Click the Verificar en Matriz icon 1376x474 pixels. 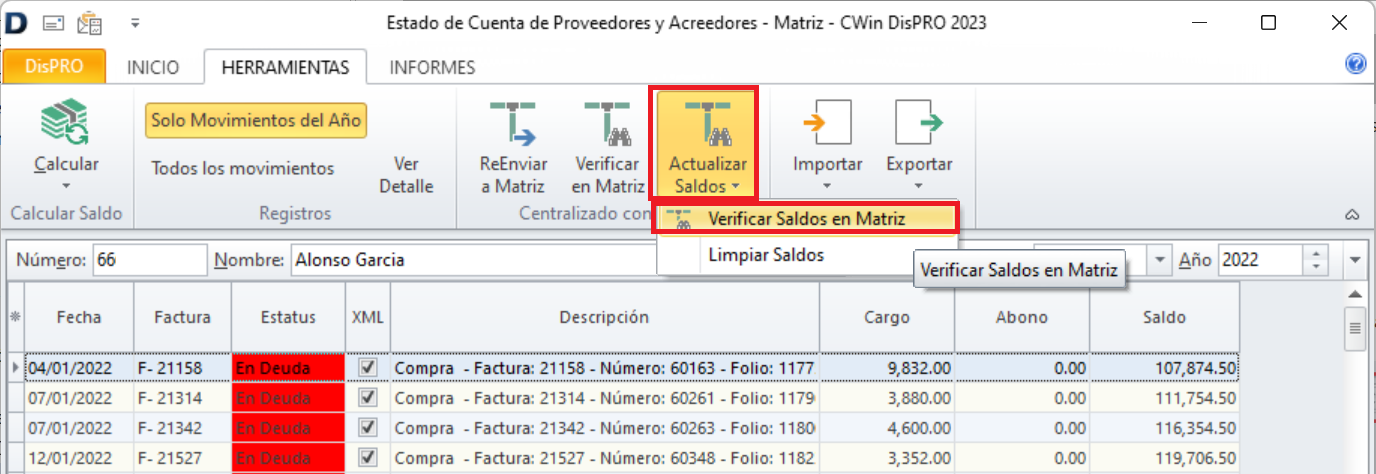coord(607,123)
